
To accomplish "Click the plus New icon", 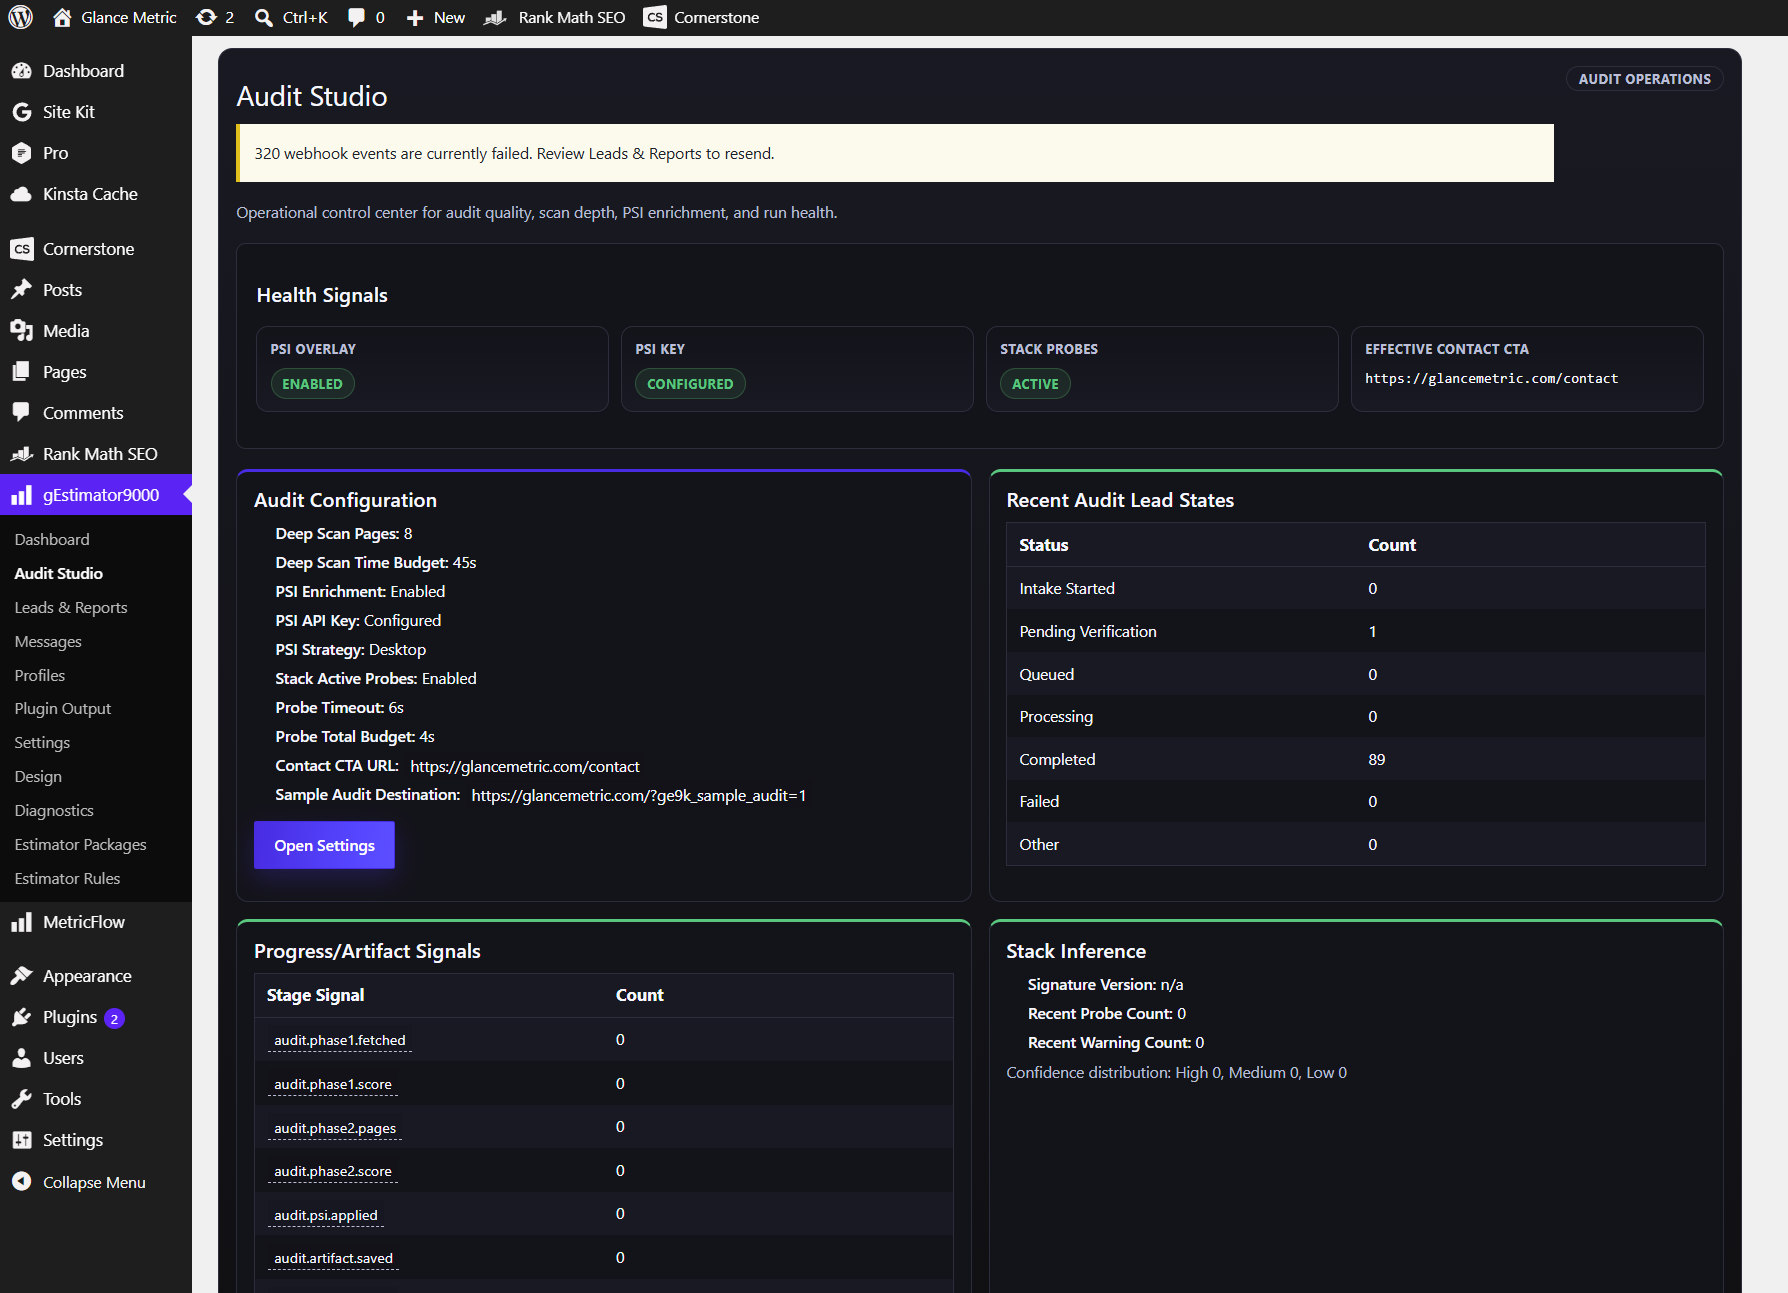I will (x=415, y=17).
